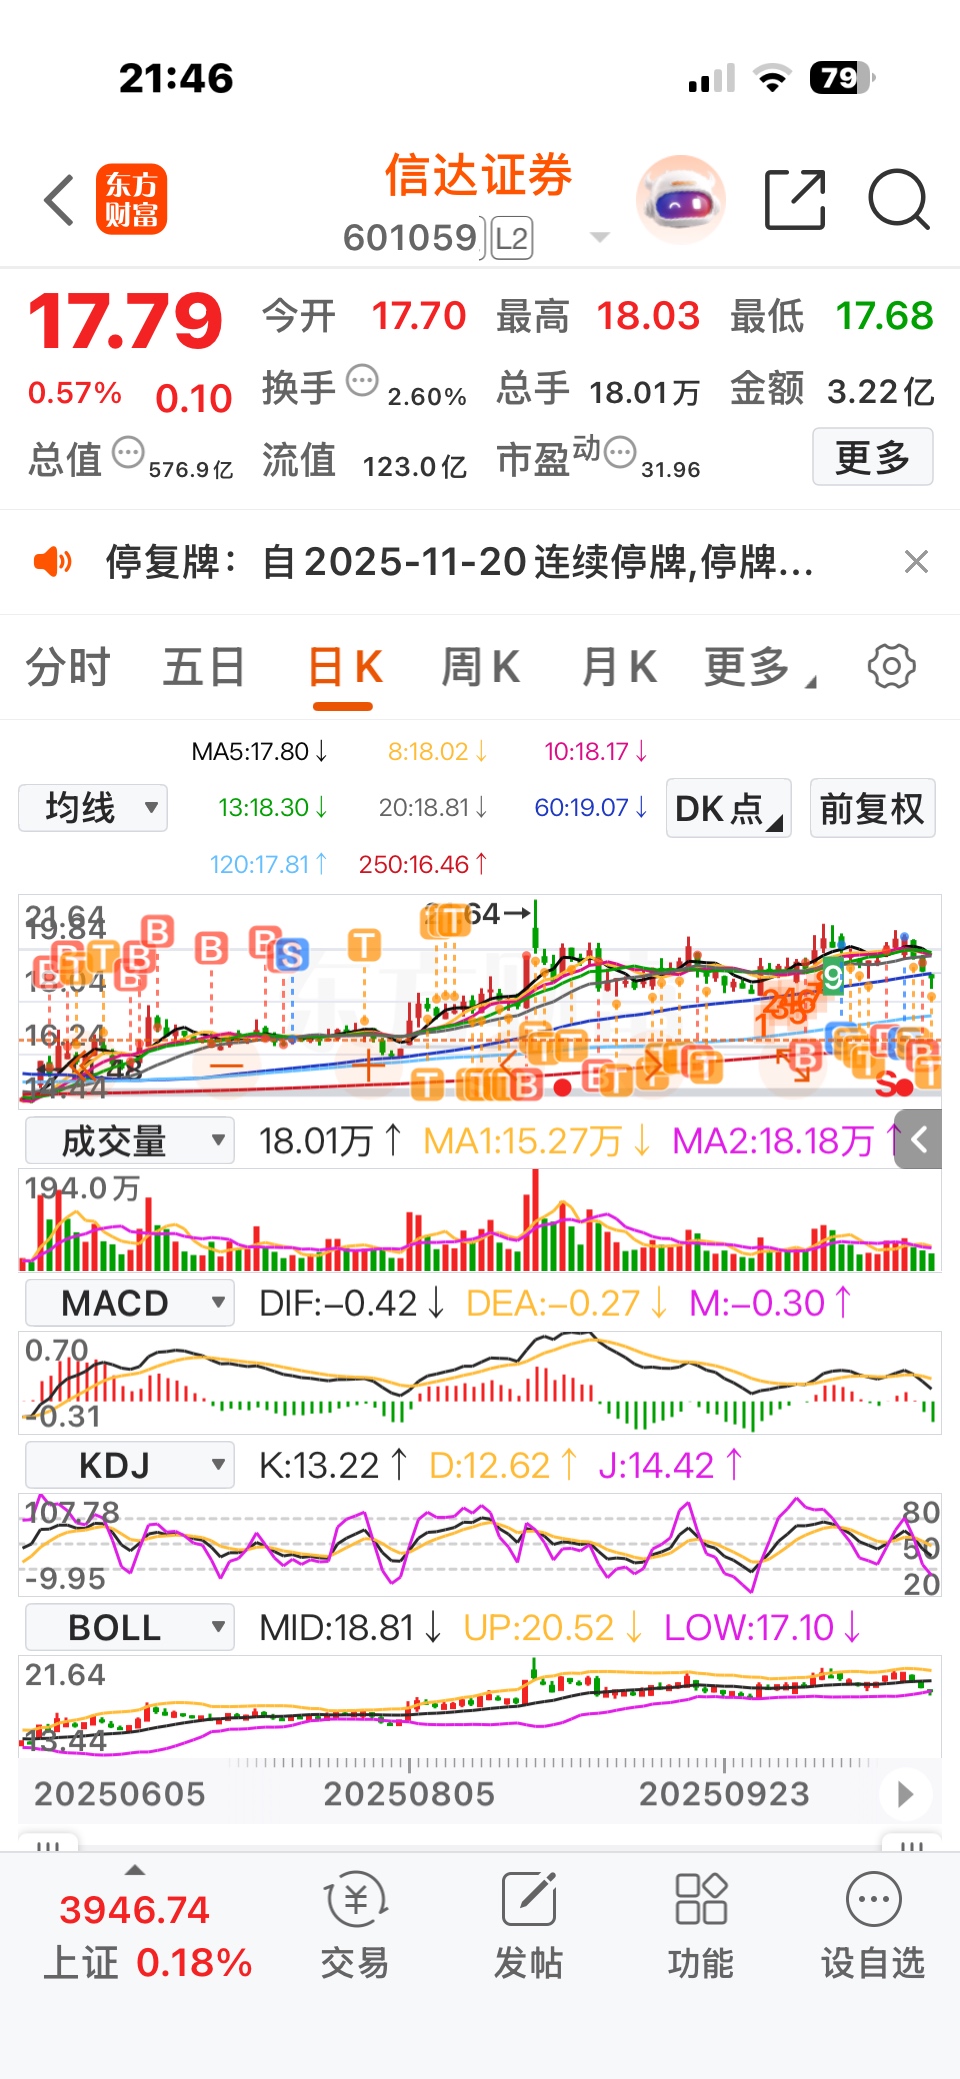Open the 交易 trade icon

[355, 1926]
